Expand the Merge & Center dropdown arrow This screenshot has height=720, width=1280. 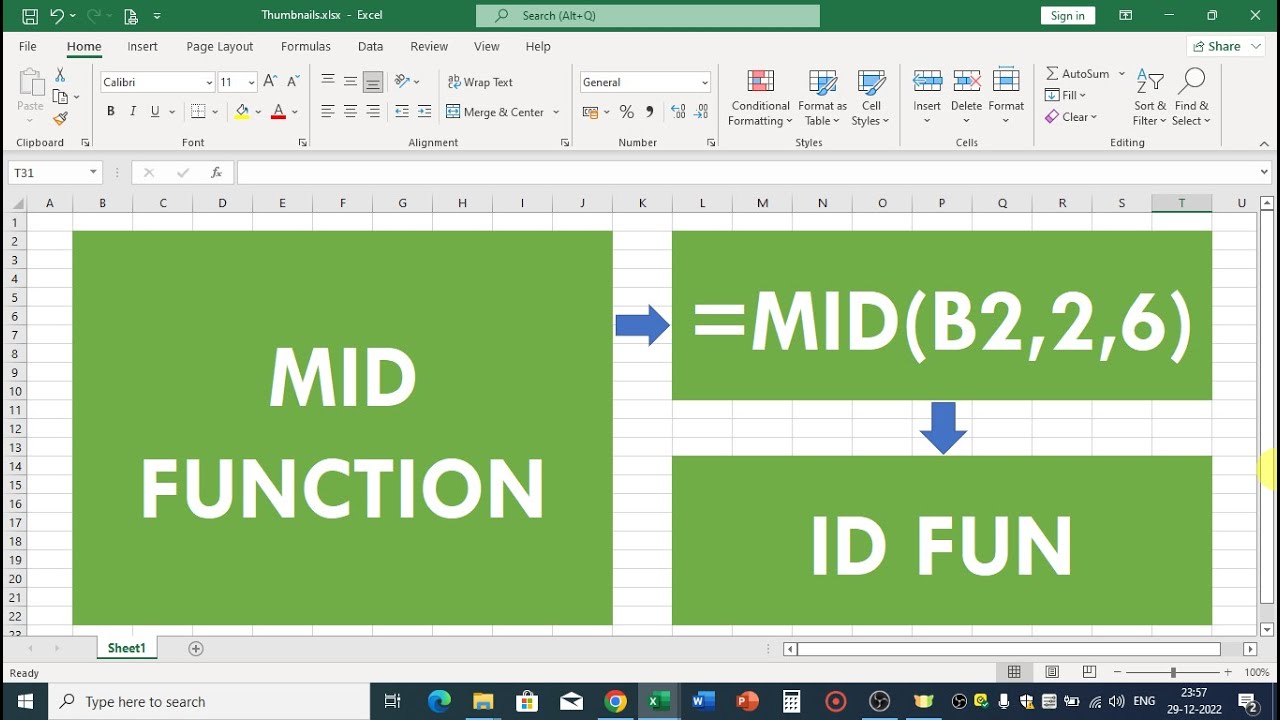[x=556, y=112]
